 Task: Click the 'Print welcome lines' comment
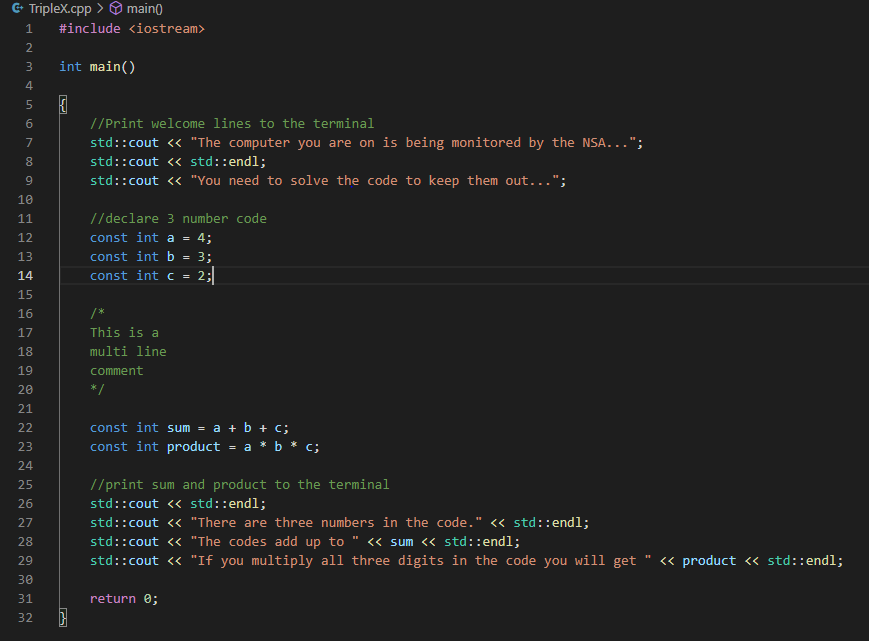(232, 123)
